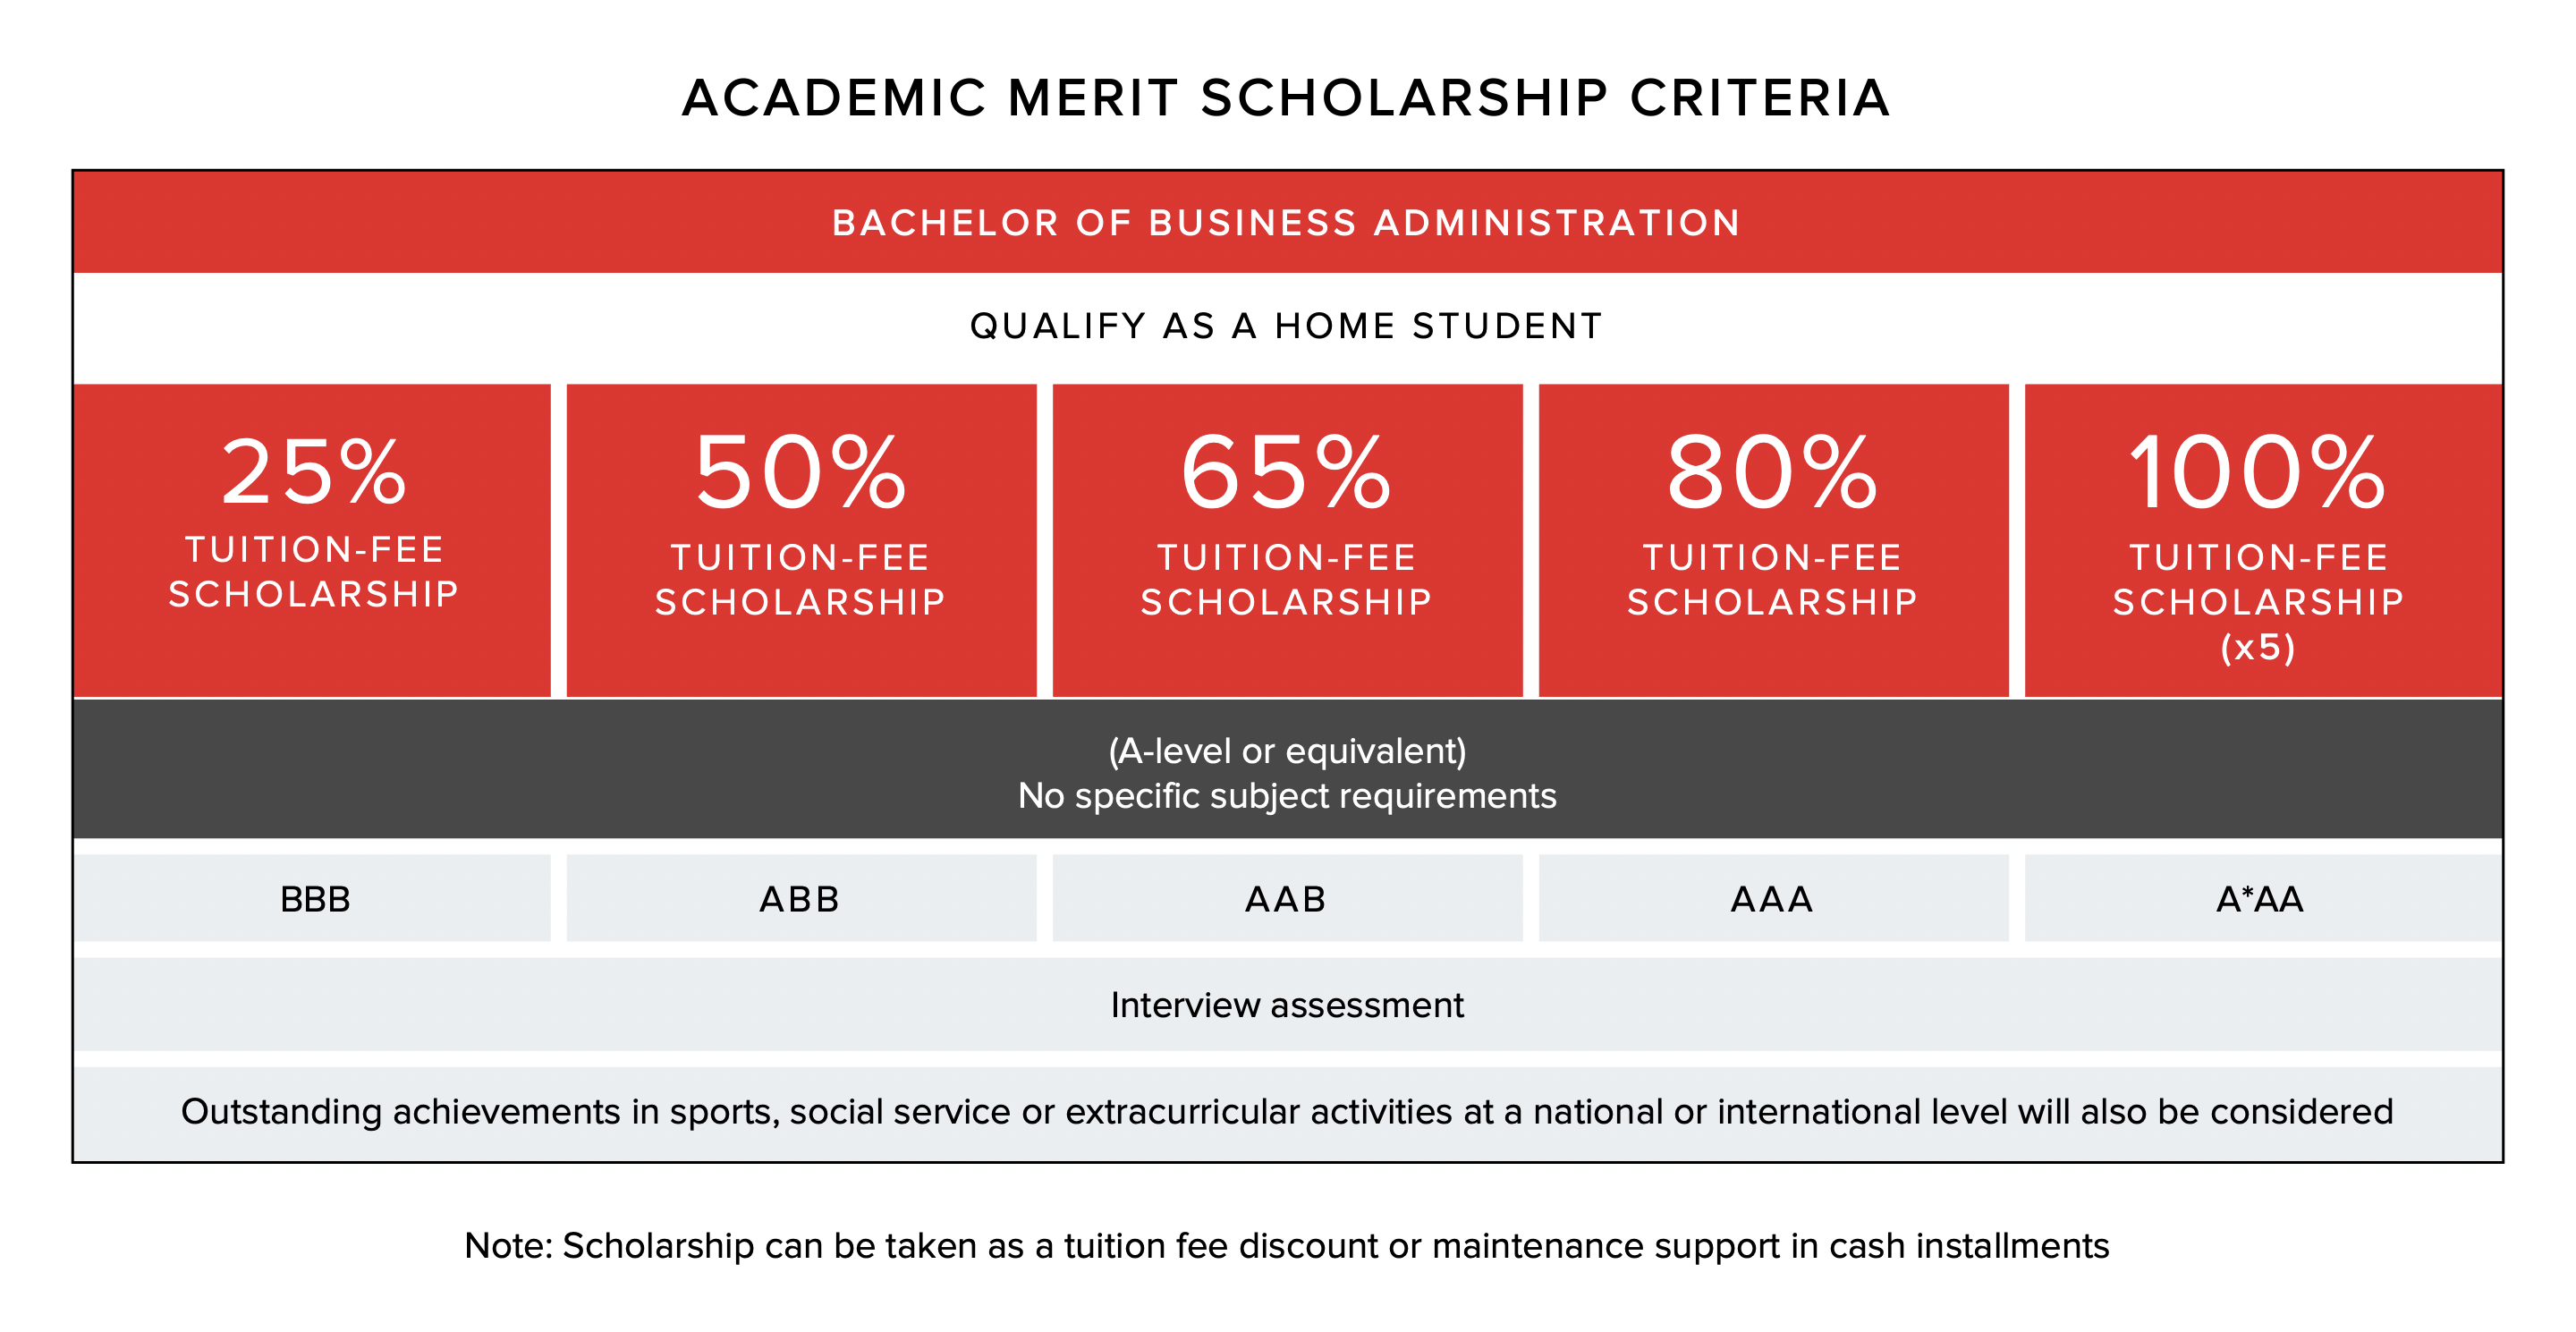This screenshot has height=1332, width=2576.
Task: Click the Academic Merit Scholarship Criteria title
Action: pos(1286,98)
